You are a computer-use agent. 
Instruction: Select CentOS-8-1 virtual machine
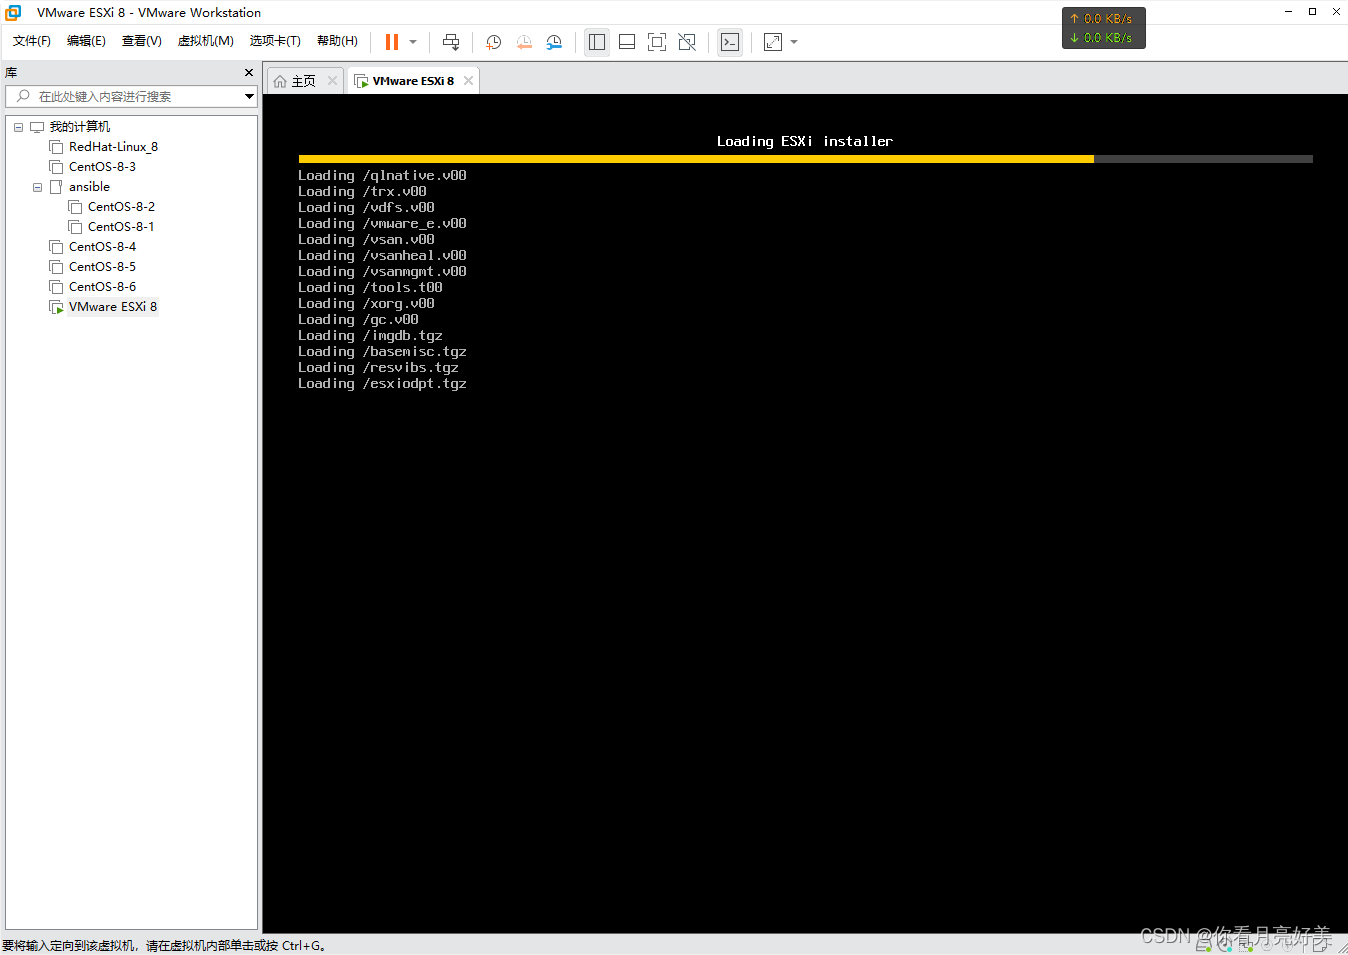(x=121, y=227)
